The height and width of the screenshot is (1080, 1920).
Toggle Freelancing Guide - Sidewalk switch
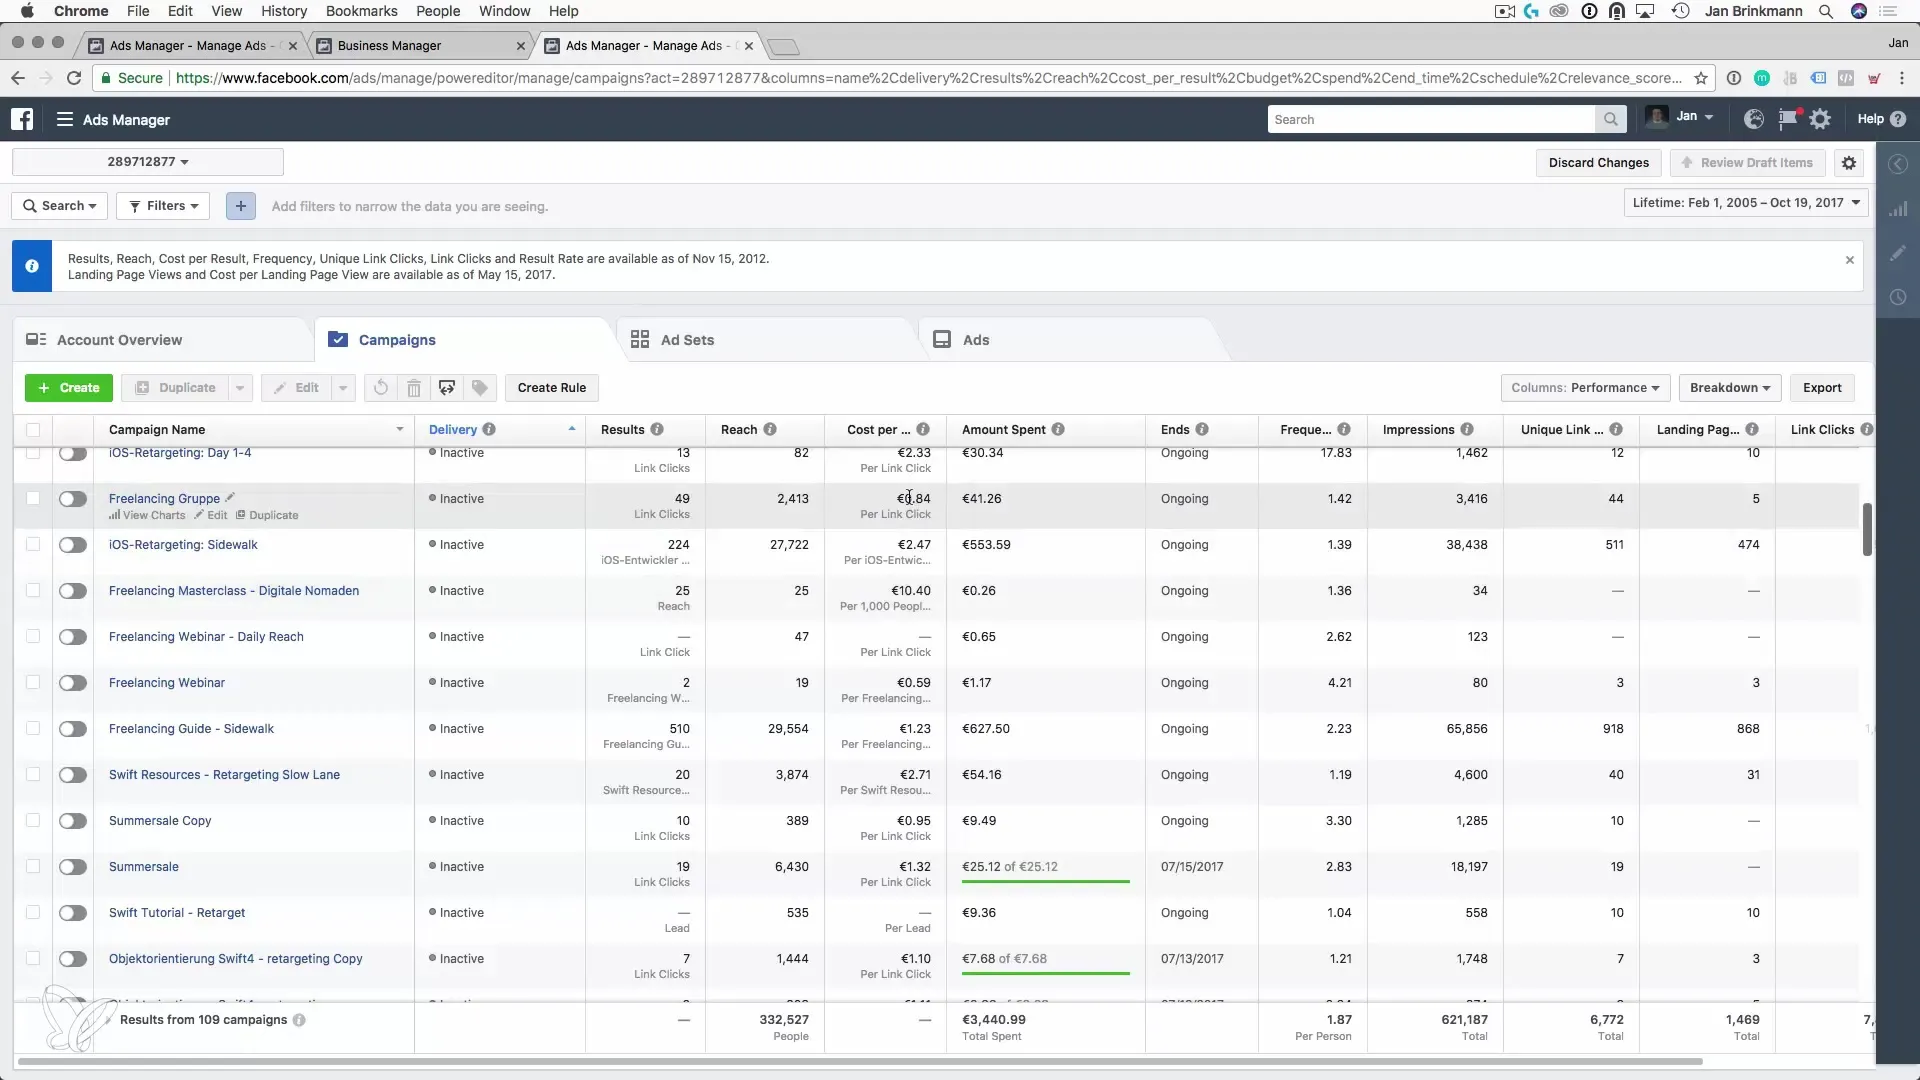[x=73, y=729]
